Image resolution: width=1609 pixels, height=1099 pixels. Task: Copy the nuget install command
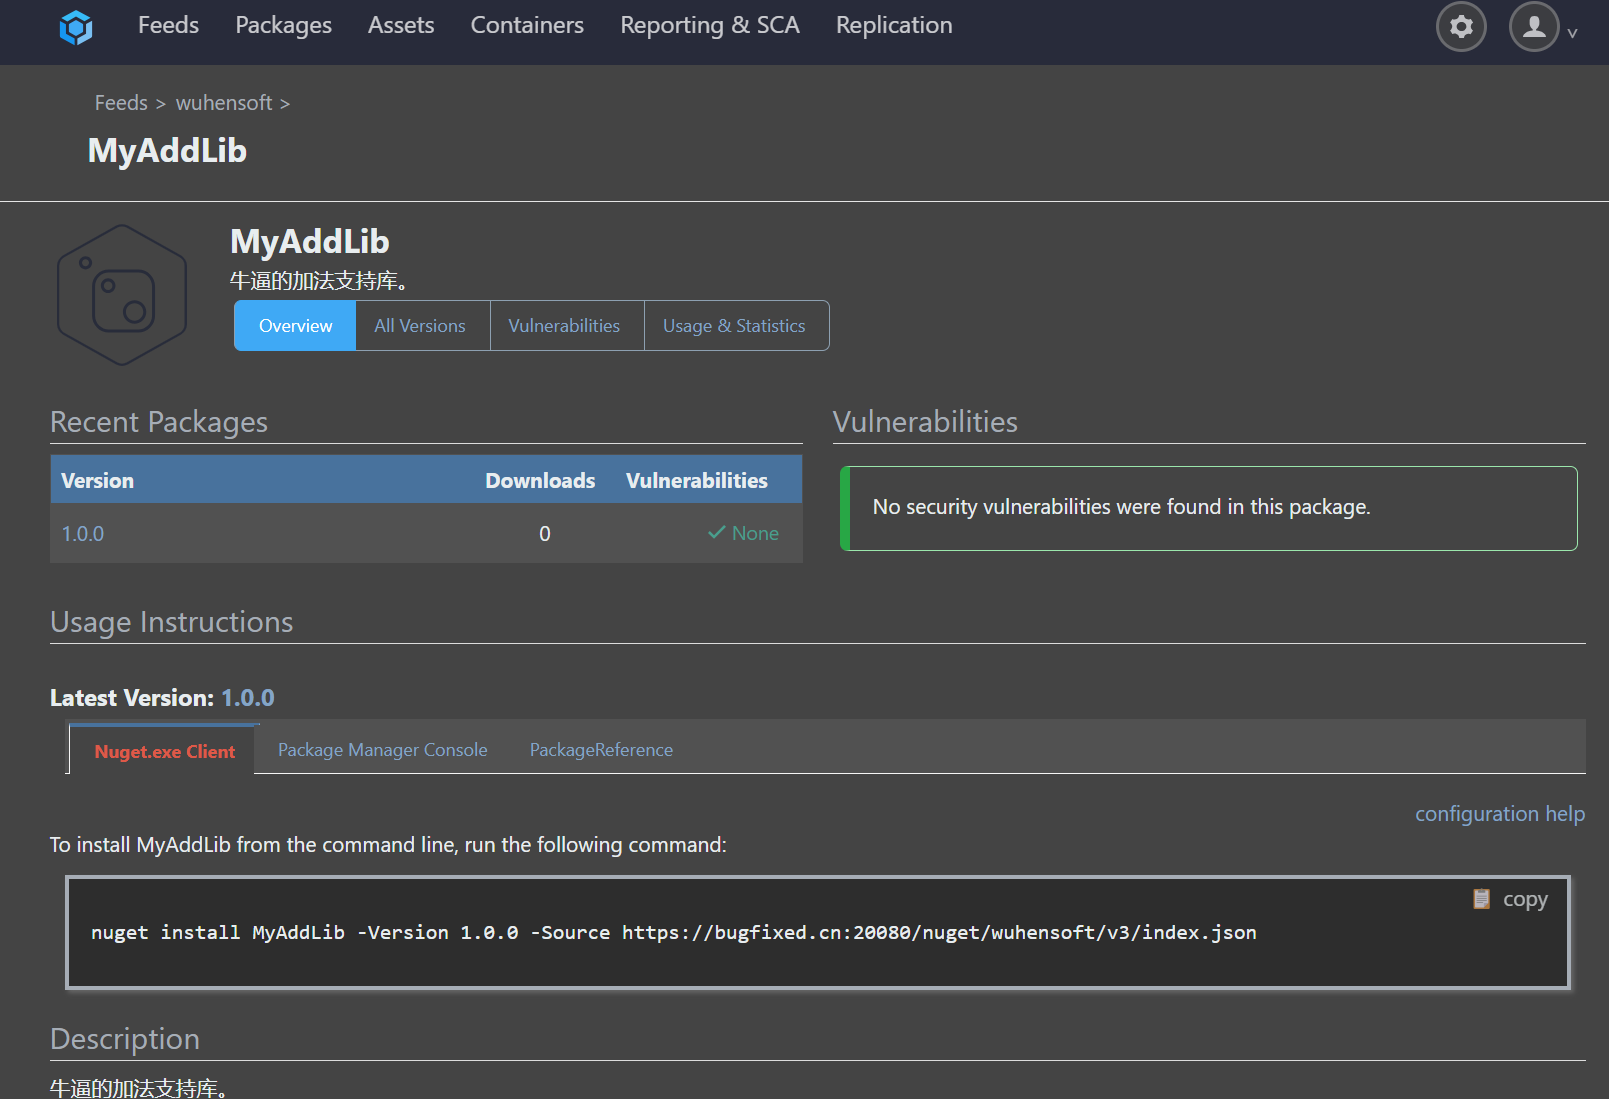(1510, 899)
